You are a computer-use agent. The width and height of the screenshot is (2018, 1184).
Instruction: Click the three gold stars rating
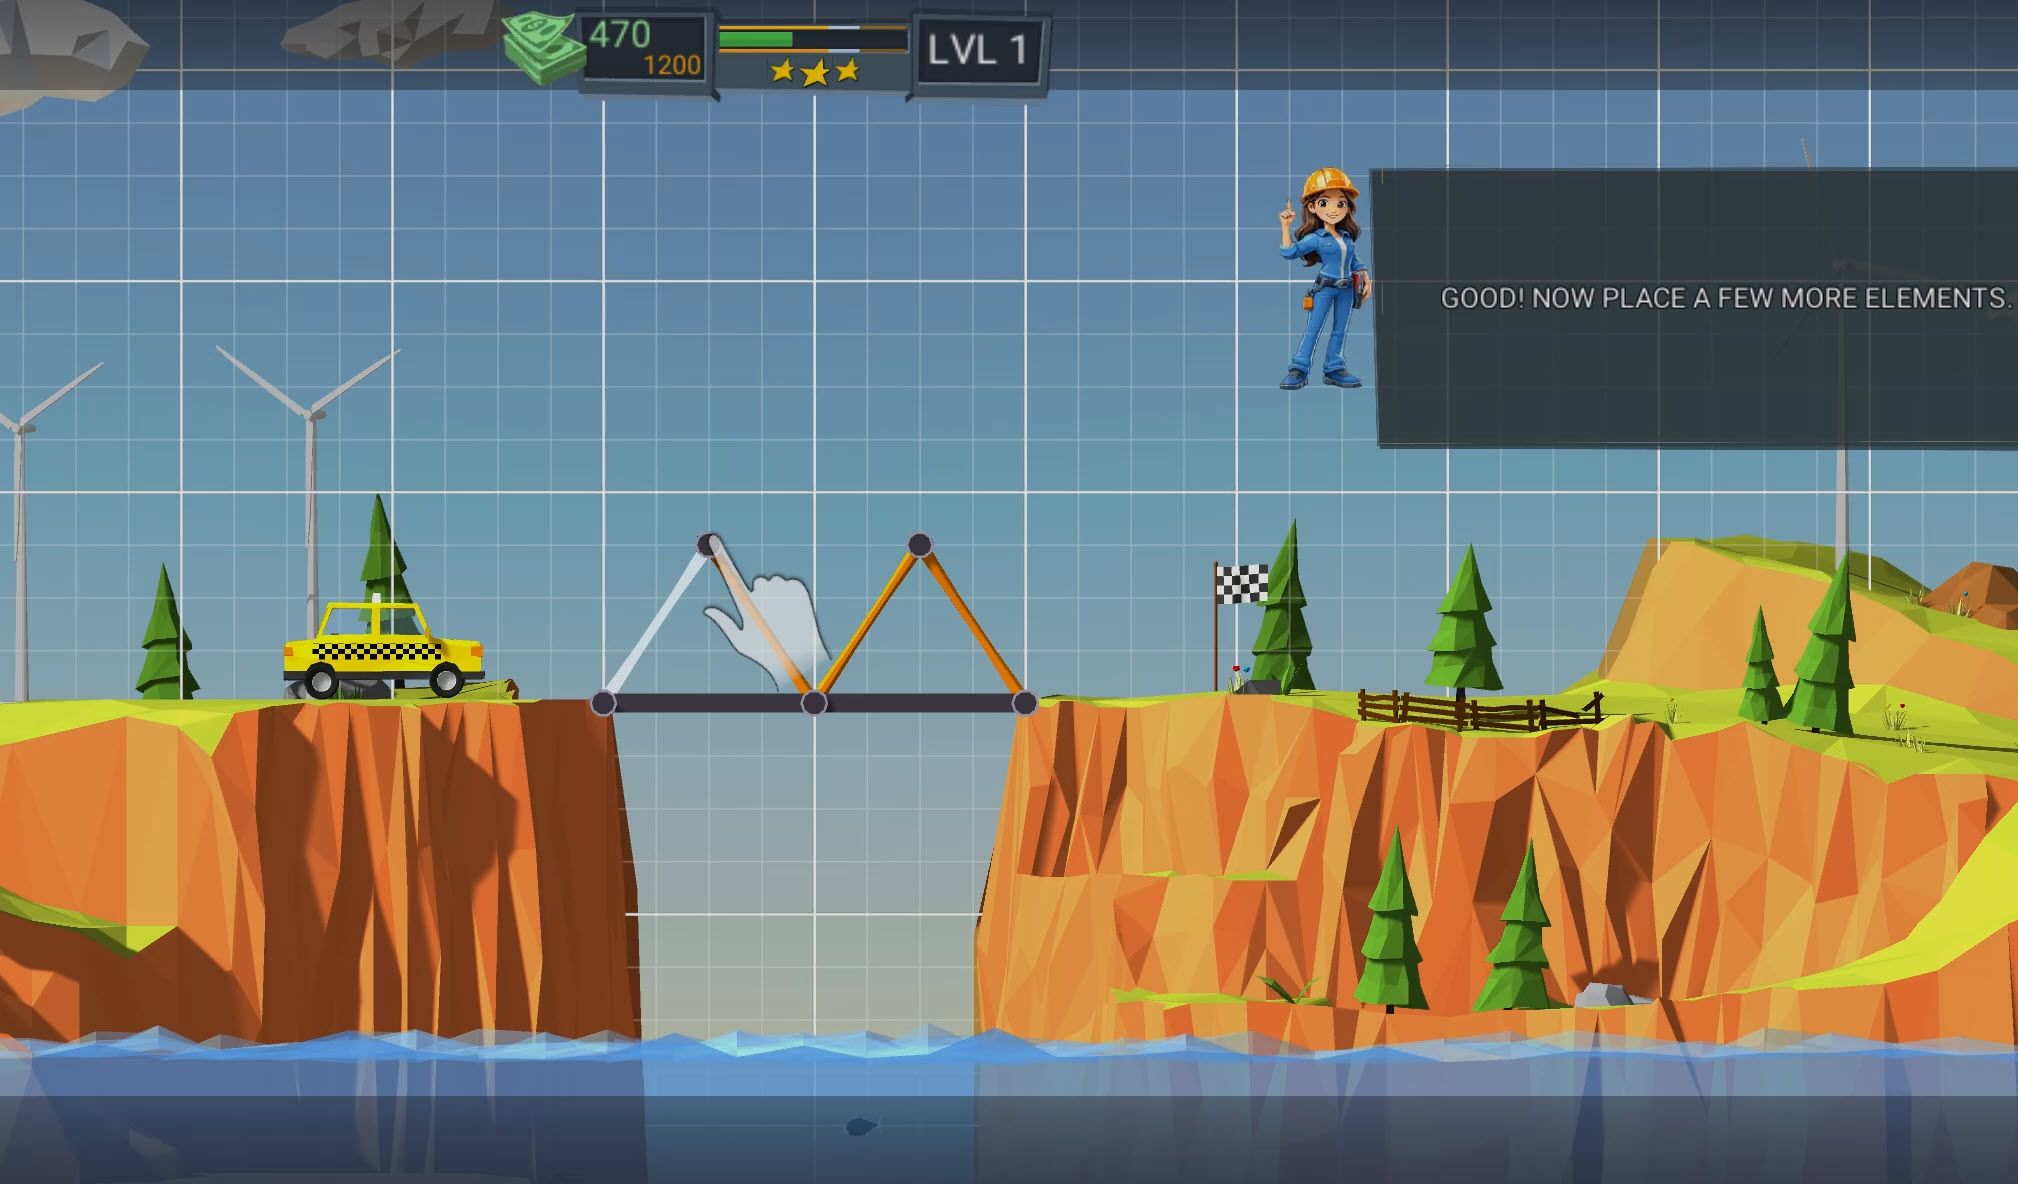[815, 71]
